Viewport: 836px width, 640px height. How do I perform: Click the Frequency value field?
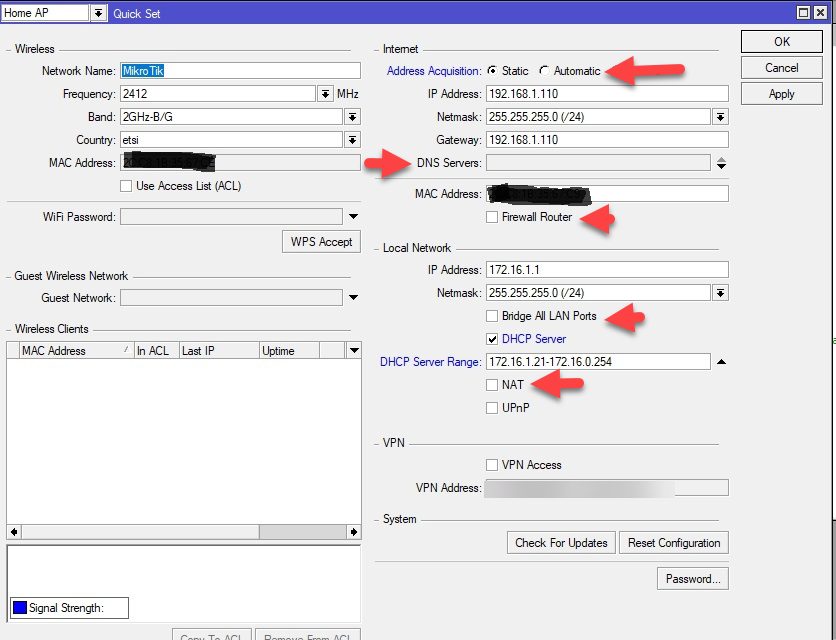pos(218,94)
